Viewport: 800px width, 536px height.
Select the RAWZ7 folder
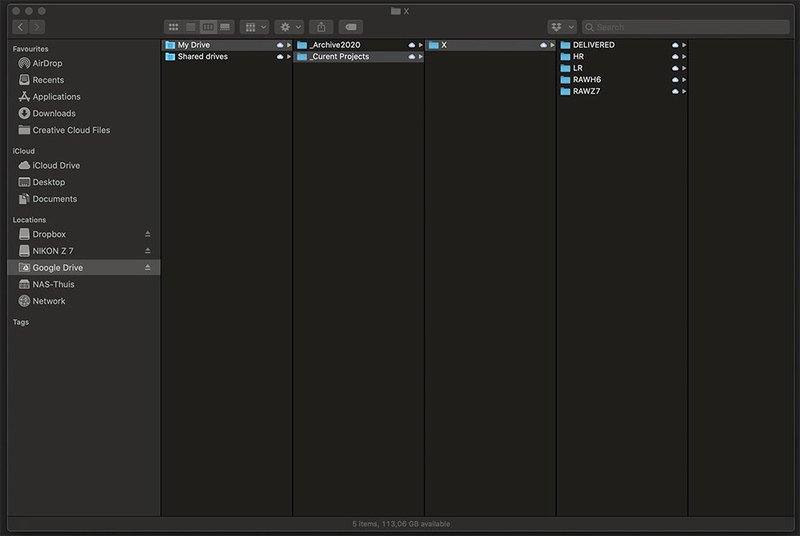pyautogui.click(x=587, y=91)
